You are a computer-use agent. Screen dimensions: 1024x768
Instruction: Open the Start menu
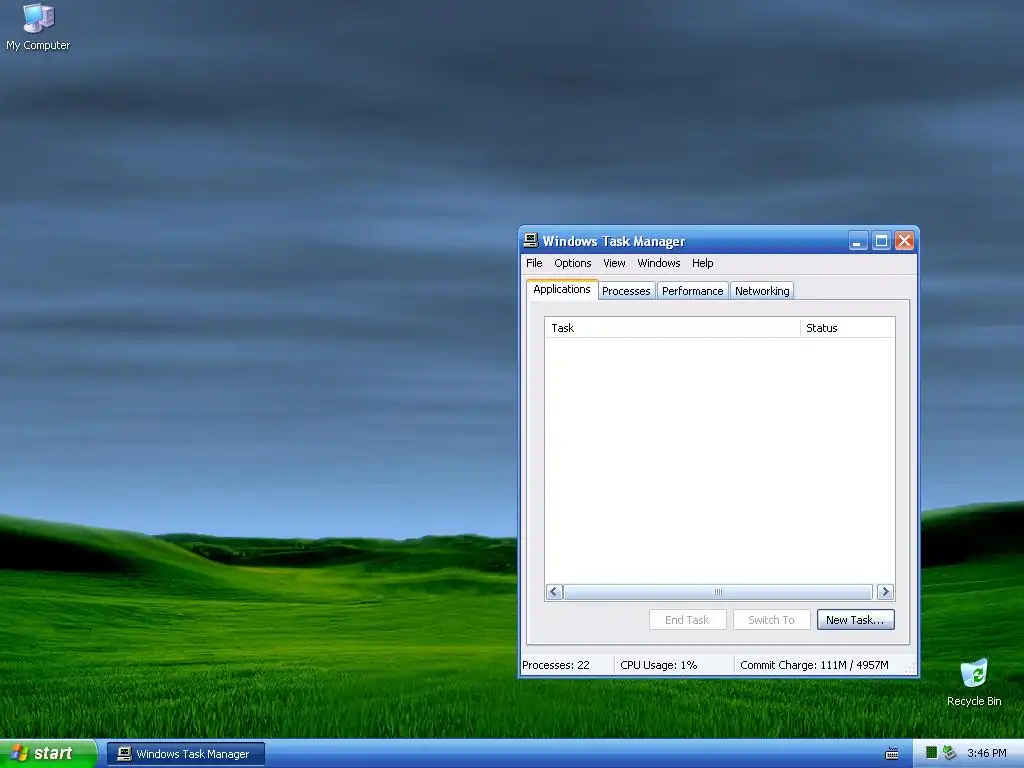48,754
